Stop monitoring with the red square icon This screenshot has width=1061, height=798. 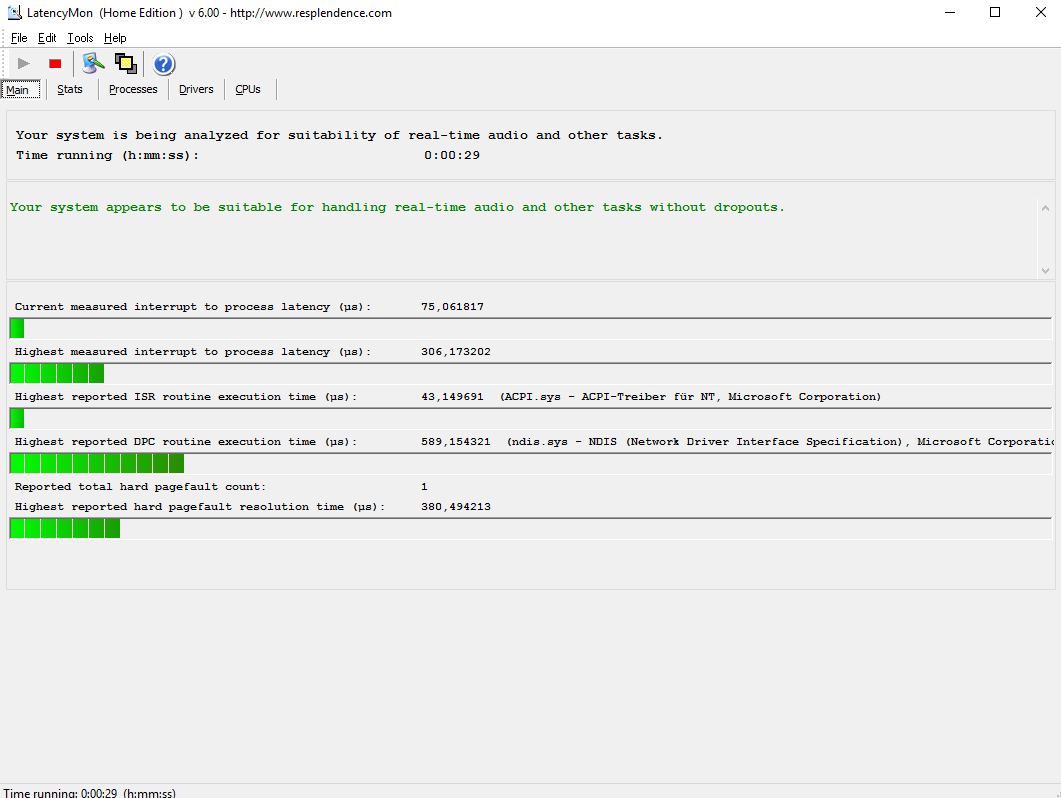pos(55,64)
